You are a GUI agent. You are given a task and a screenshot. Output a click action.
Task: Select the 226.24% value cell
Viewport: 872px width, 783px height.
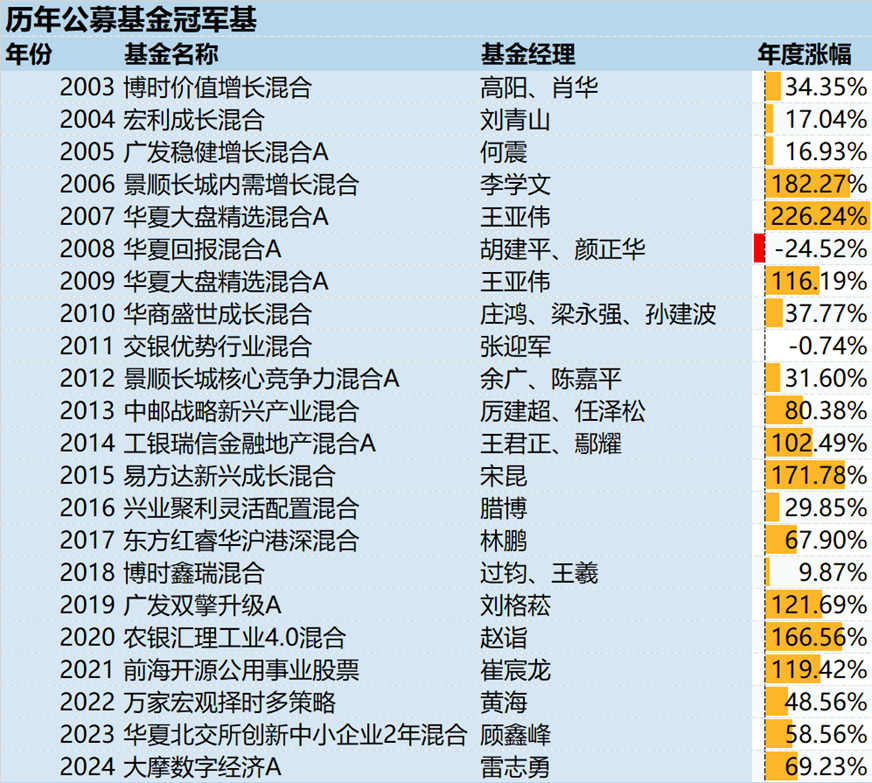(819, 216)
